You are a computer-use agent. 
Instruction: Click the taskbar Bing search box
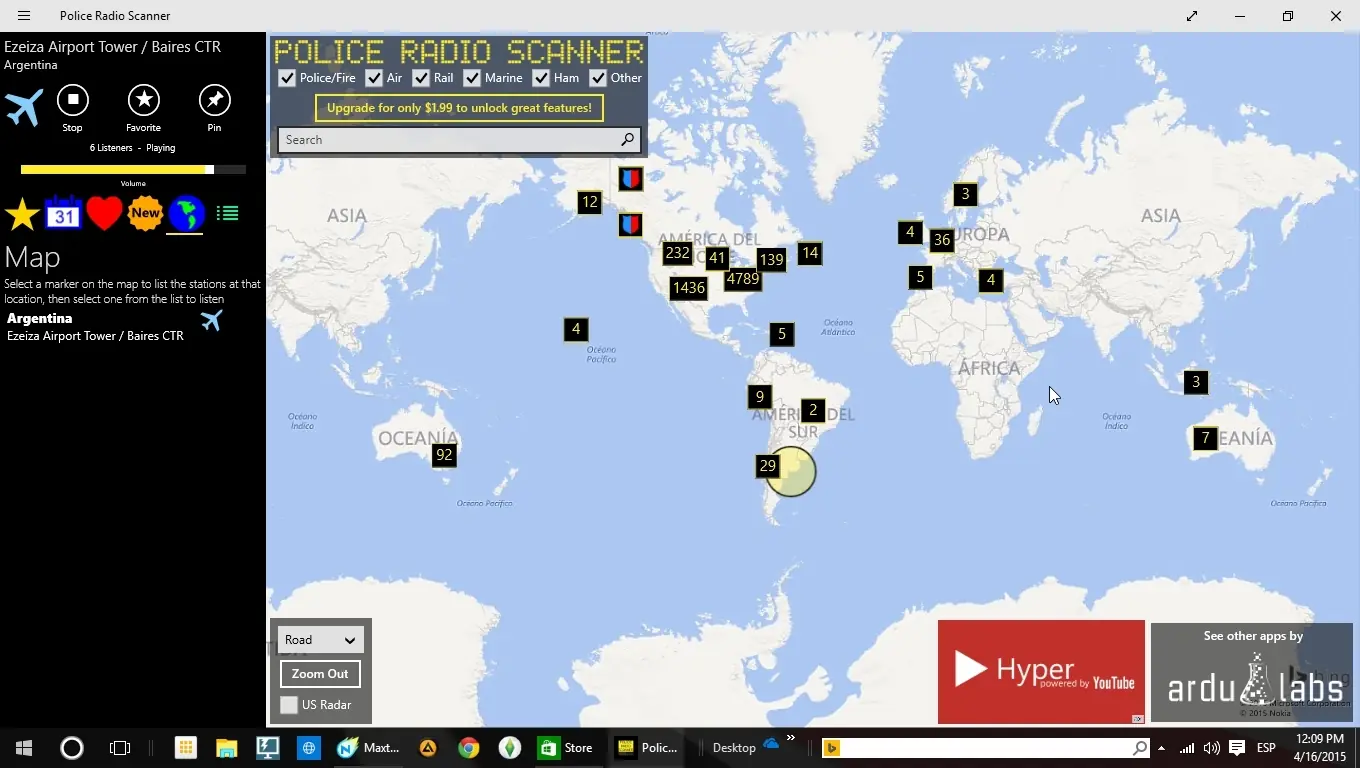(985, 748)
